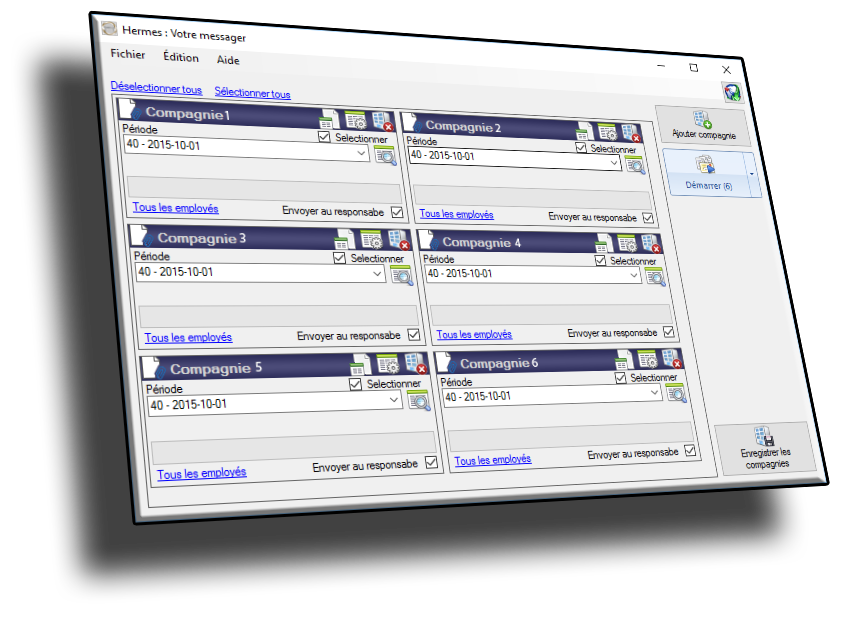
Task: Open the table settings icon of Compagnie 1
Action: 356,120
